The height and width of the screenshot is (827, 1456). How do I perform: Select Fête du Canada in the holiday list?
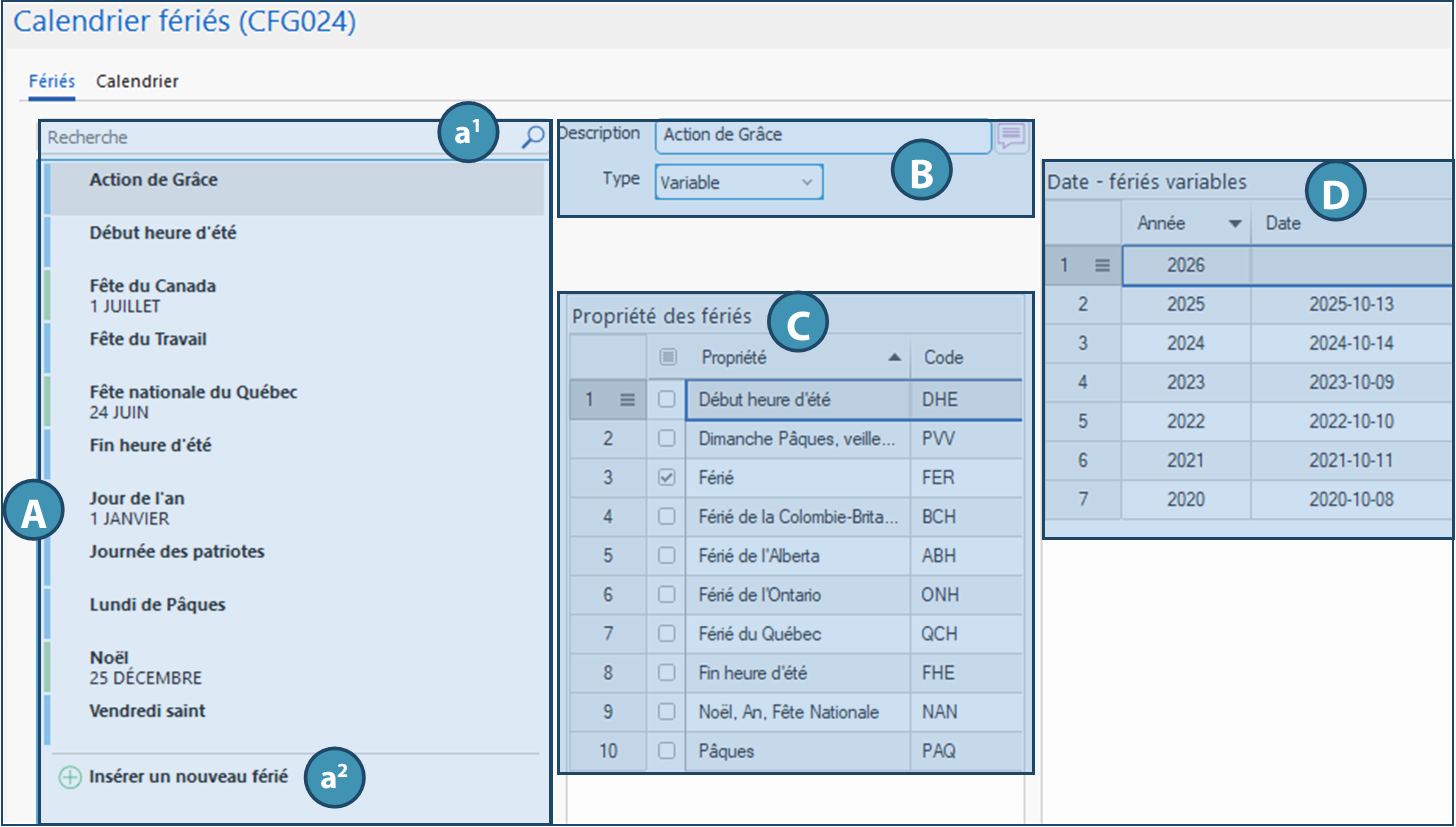[152, 295]
